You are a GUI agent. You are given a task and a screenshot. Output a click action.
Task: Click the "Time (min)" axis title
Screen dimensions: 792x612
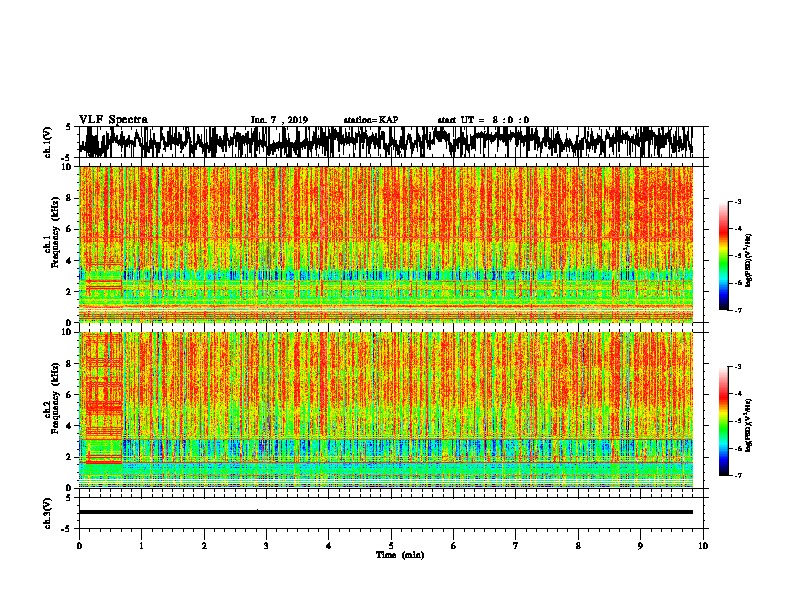pyautogui.click(x=400, y=555)
